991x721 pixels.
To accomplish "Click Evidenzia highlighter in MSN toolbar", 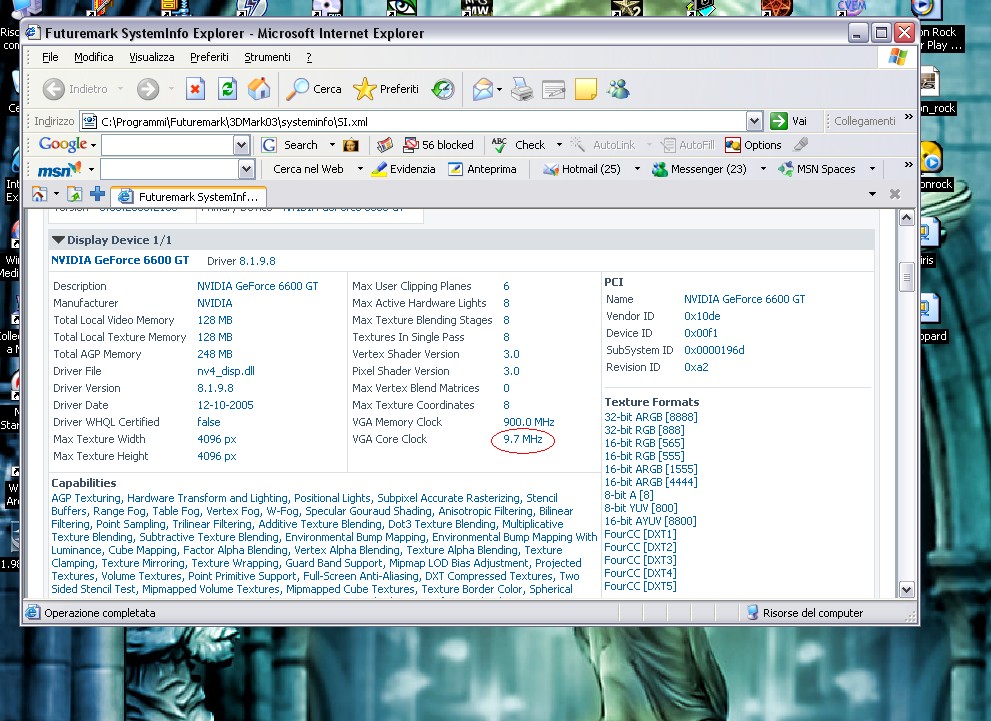I will pos(403,169).
